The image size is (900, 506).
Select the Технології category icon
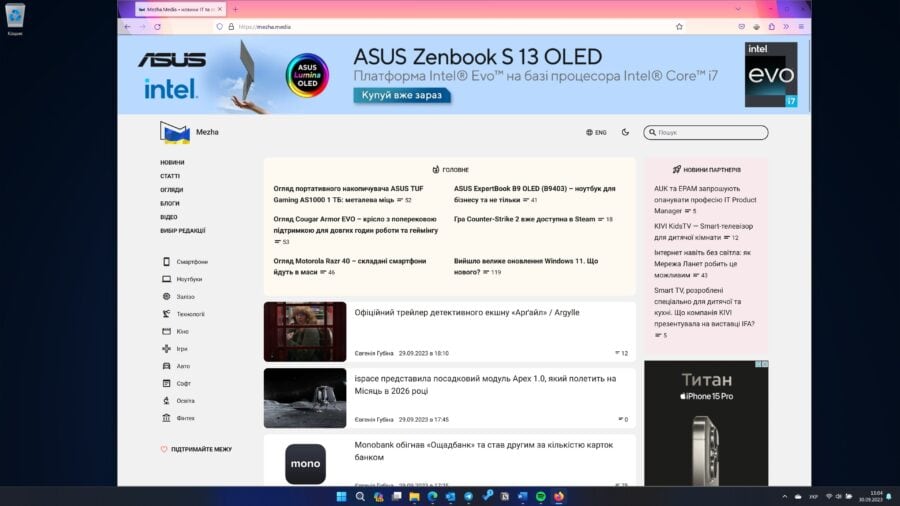pyautogui.click(x=166, y=314)
